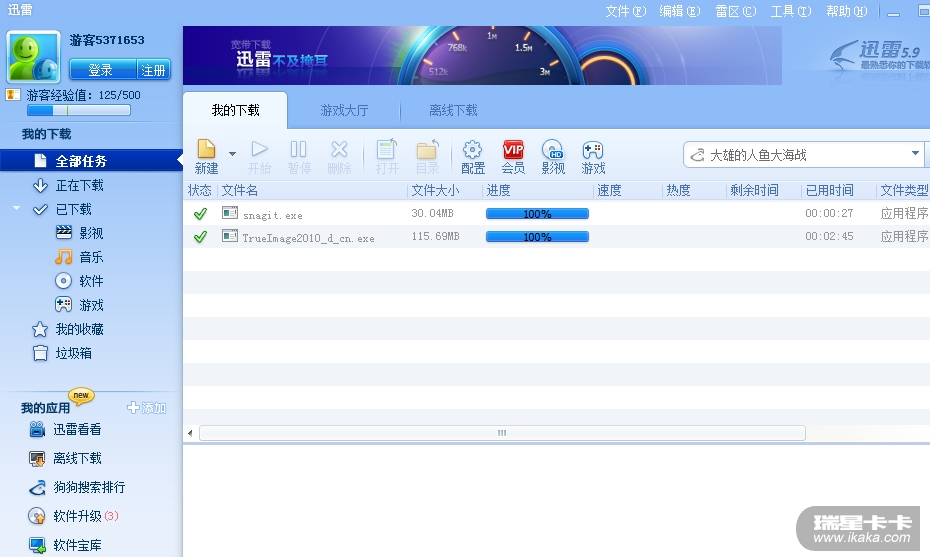Click the user avatar picture
The width and height of the screenshot is (930, 557).
point(33,56)
